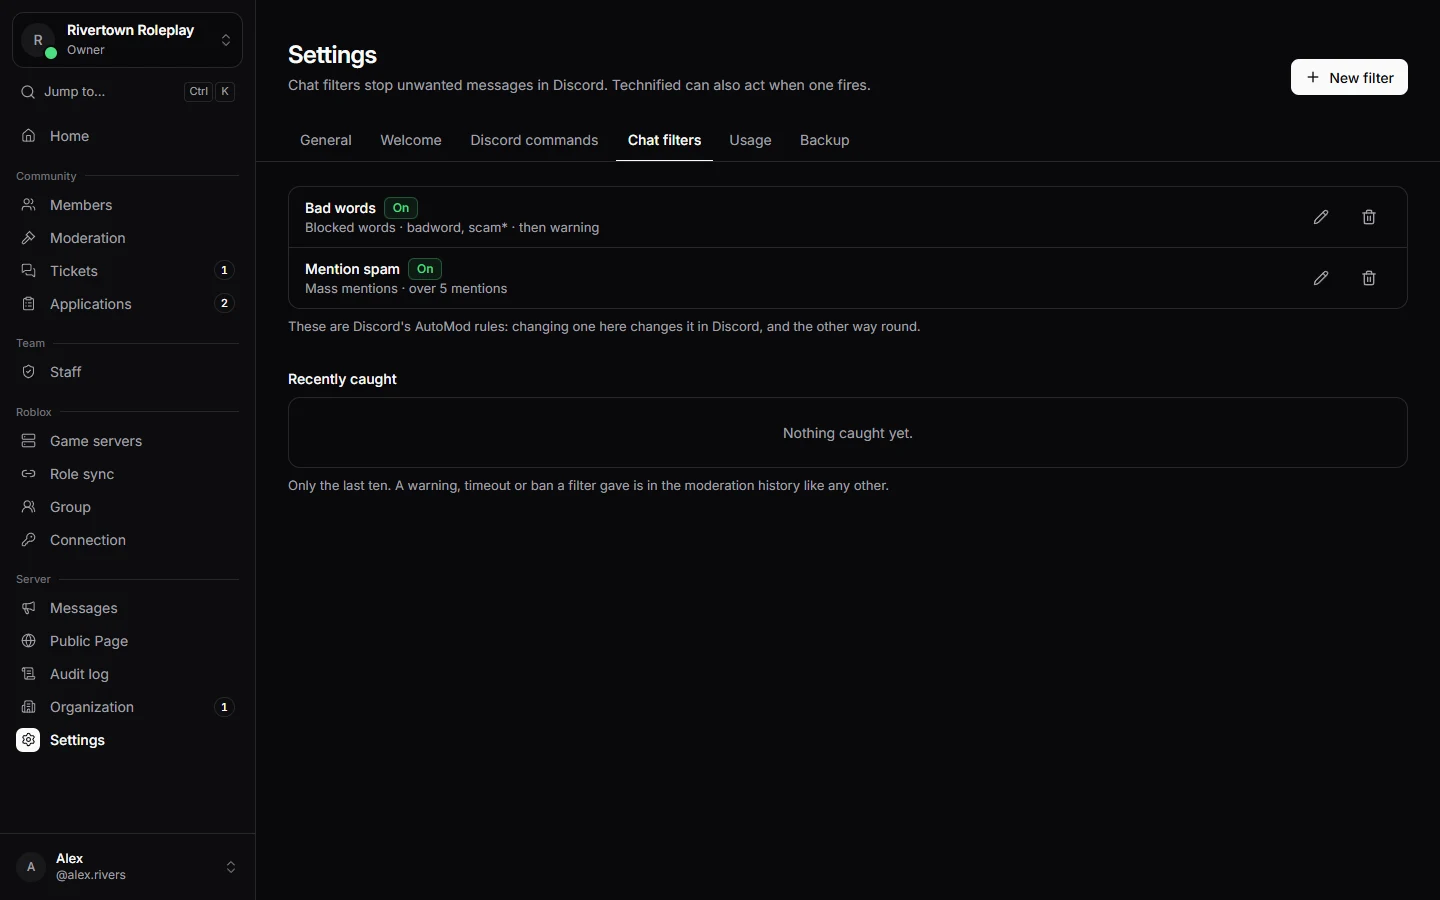Screen dimensions: 1440x900
Task: Click the Bad words filter name
Action: (340, 208)
